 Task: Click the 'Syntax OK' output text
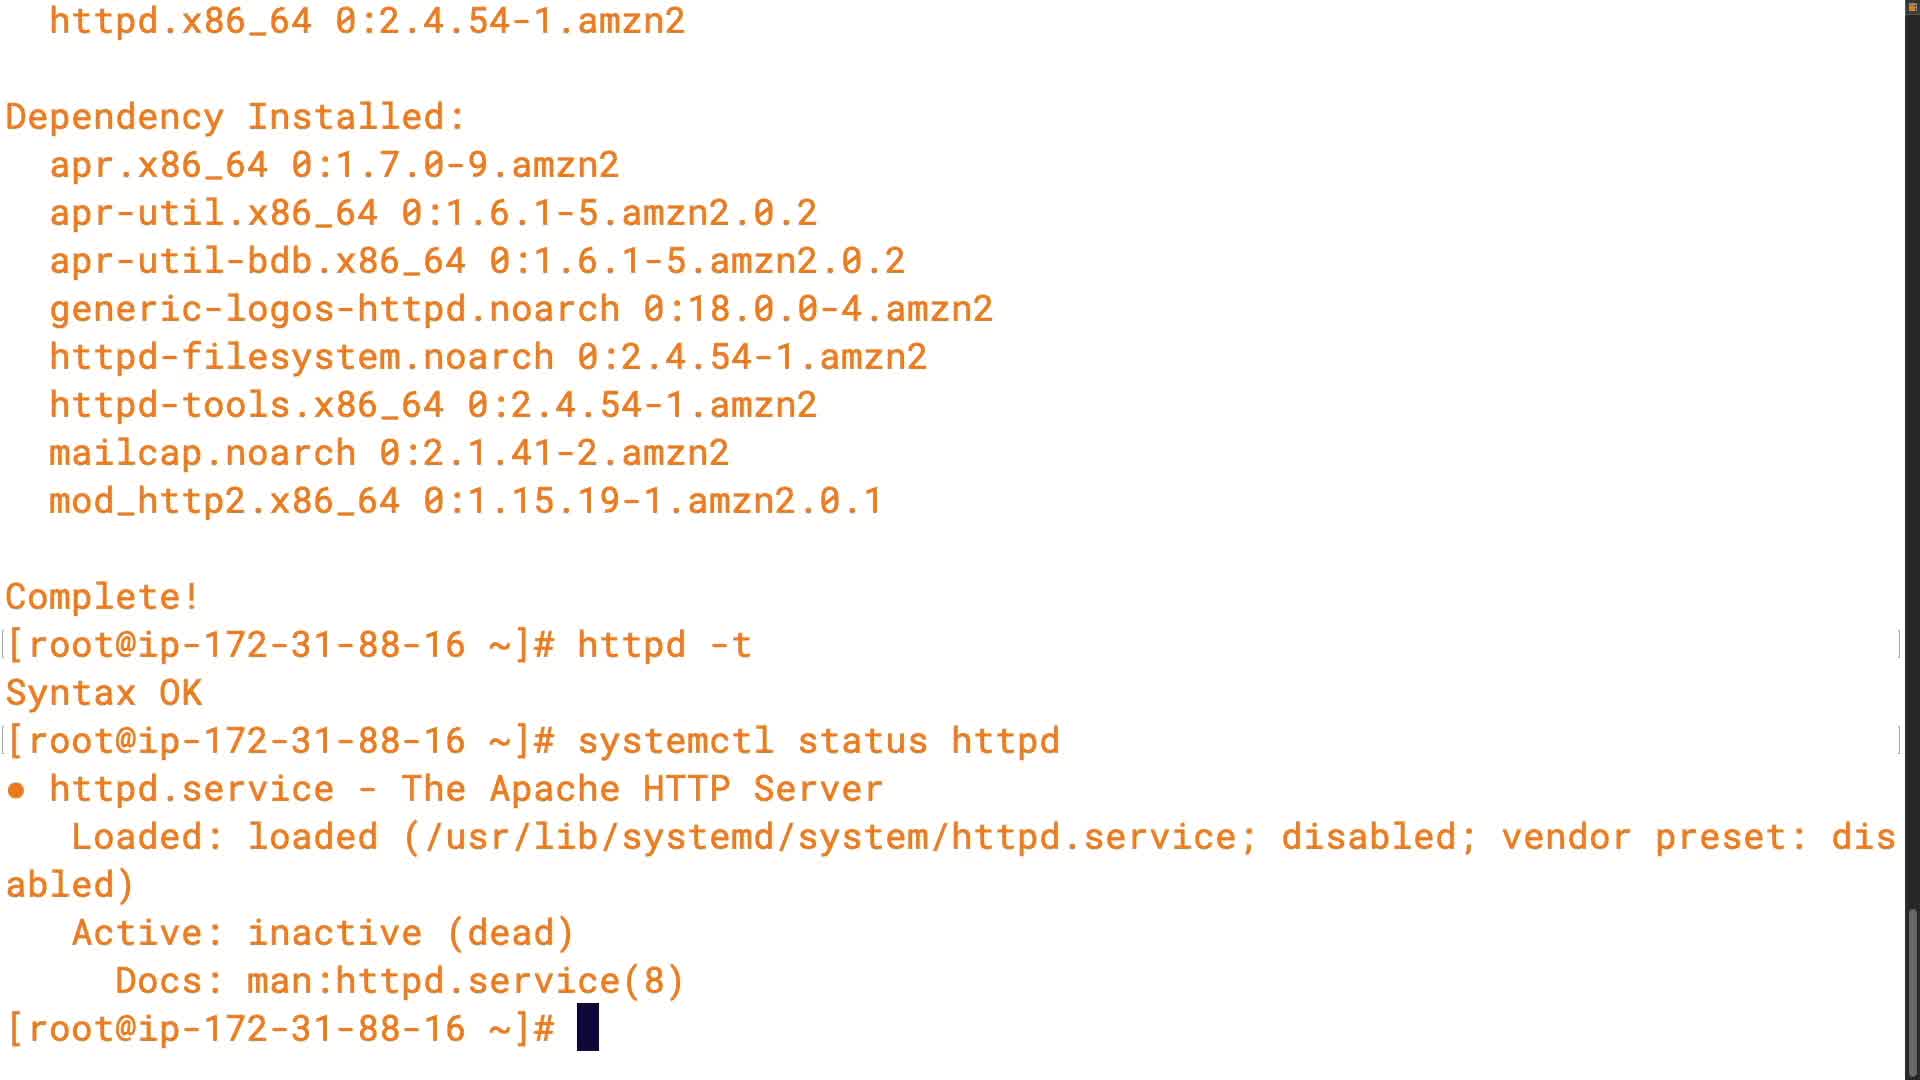coord(104,693)
